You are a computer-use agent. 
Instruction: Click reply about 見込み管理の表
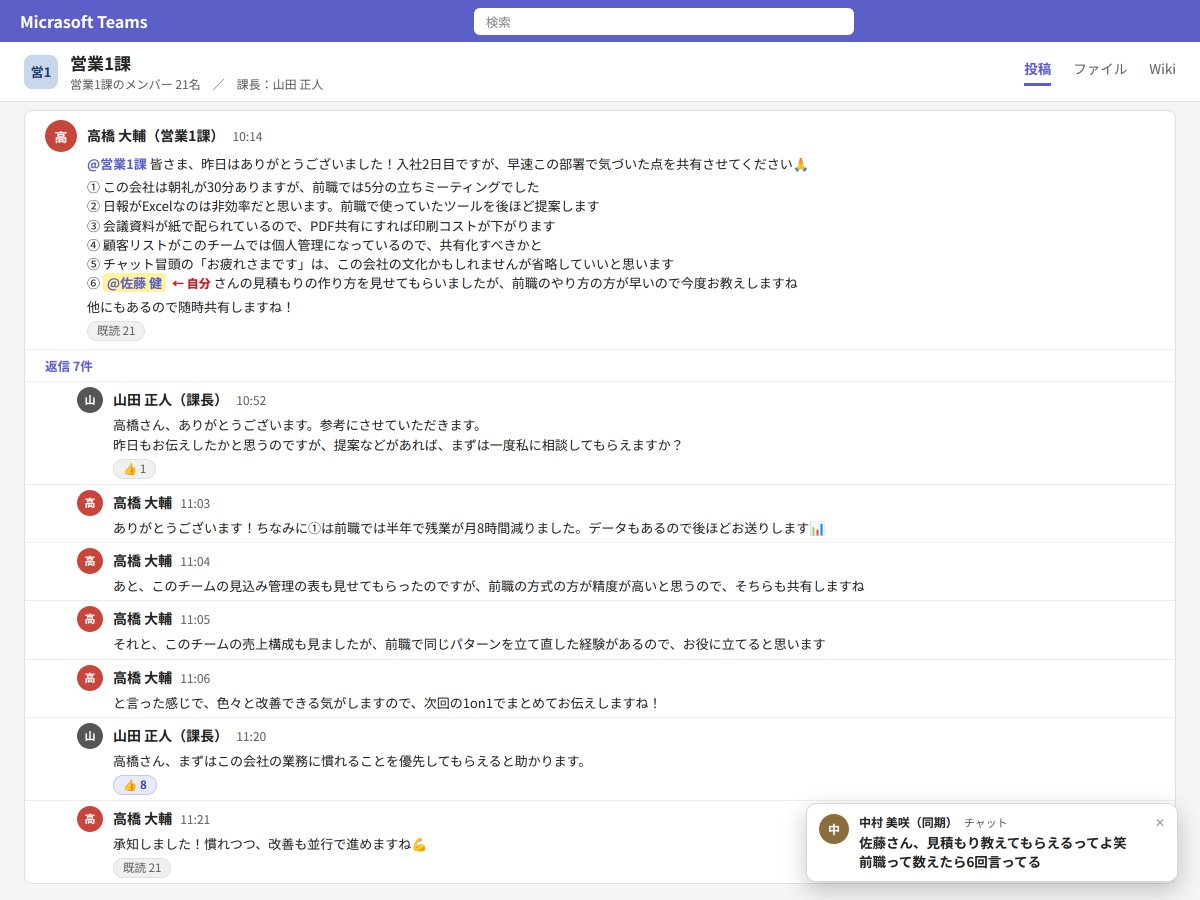click(488, 586)
